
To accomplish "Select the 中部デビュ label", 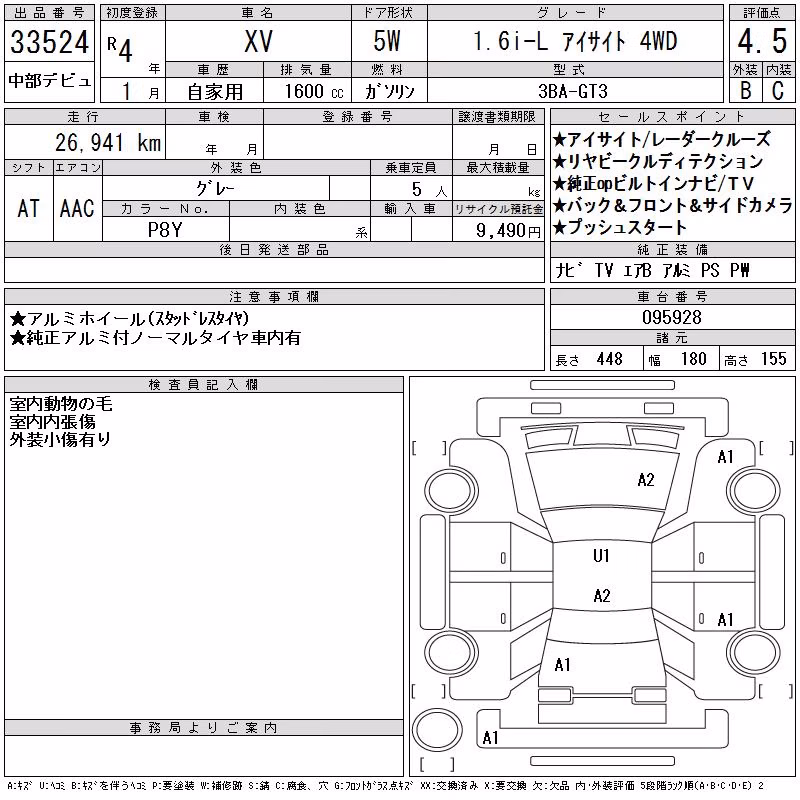I will click(49, 81).
